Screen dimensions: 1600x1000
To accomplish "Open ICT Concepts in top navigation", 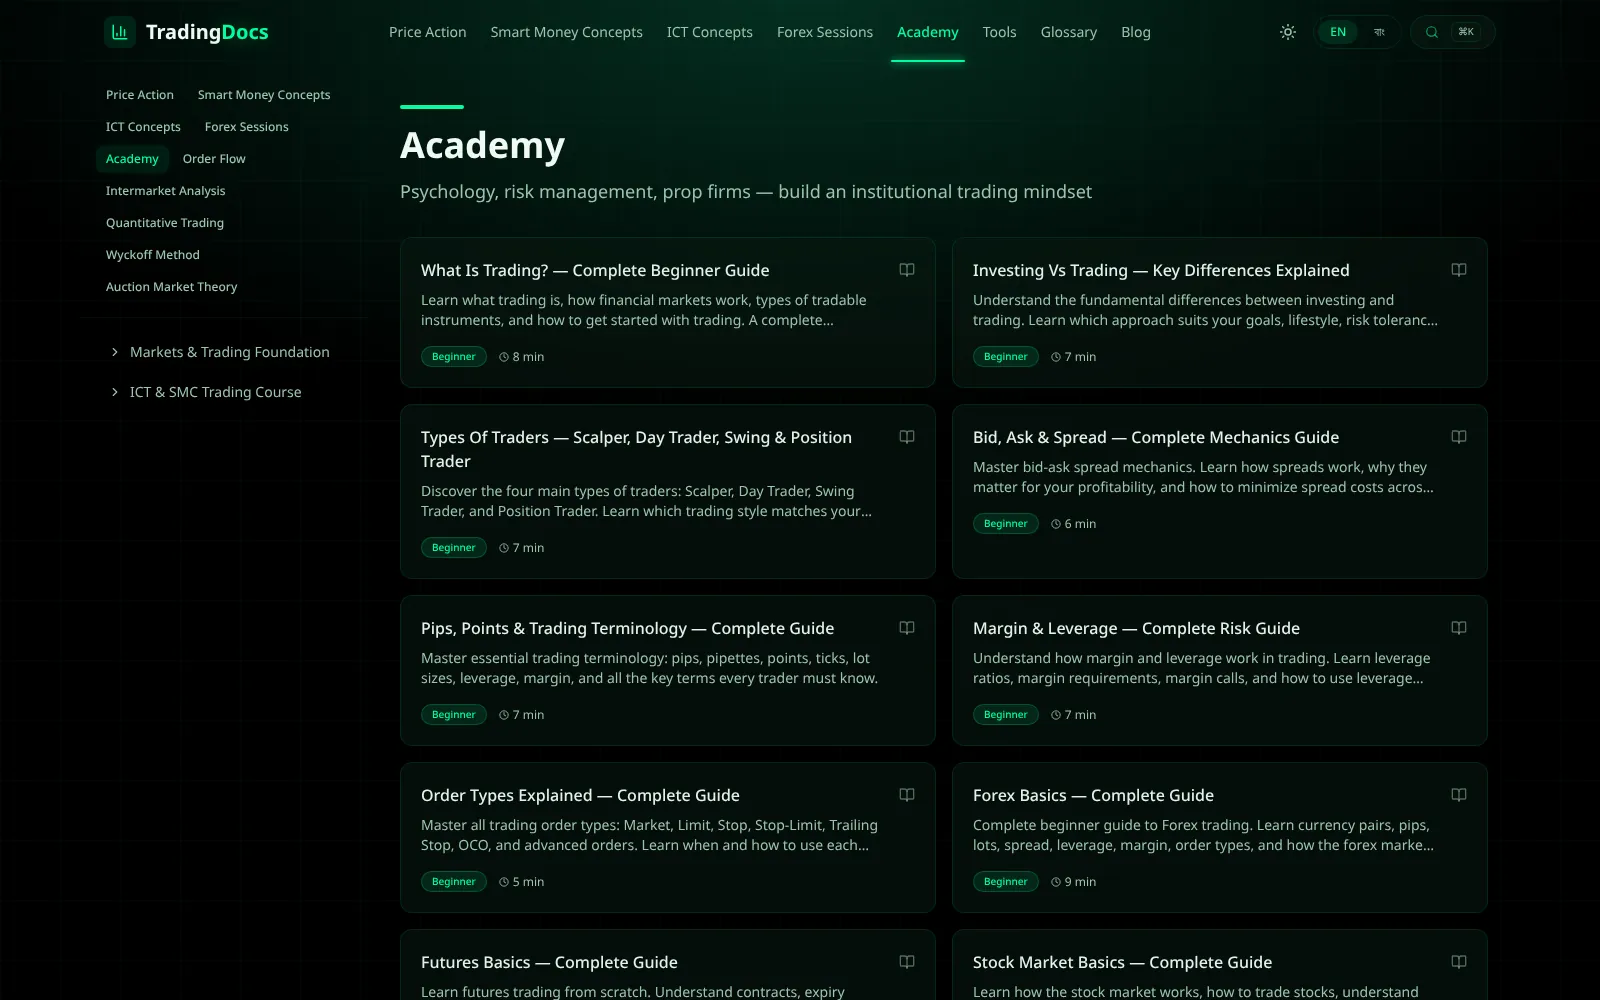I will point(710,32).
